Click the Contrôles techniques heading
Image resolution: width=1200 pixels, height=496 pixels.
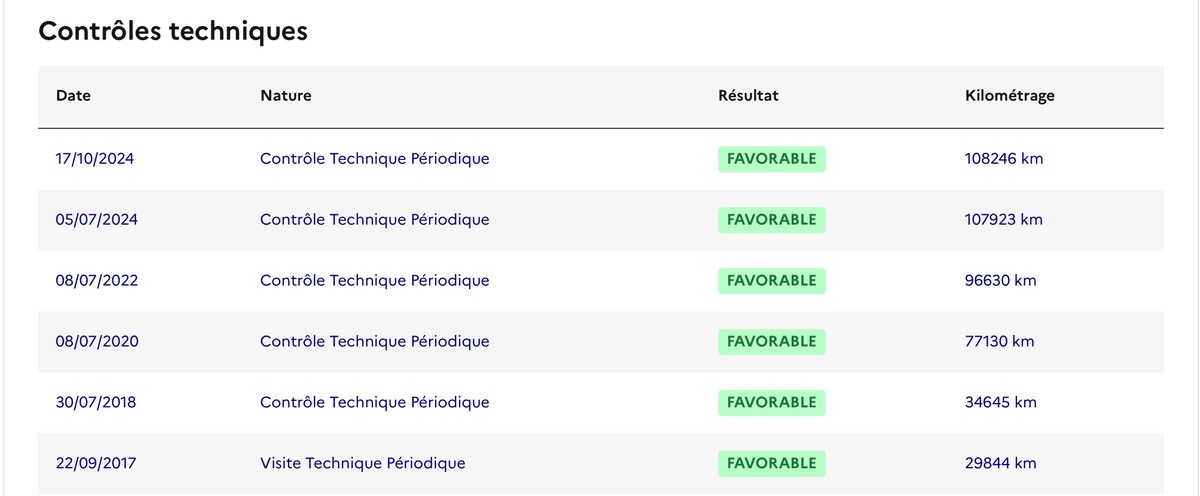tap(172, 31)
